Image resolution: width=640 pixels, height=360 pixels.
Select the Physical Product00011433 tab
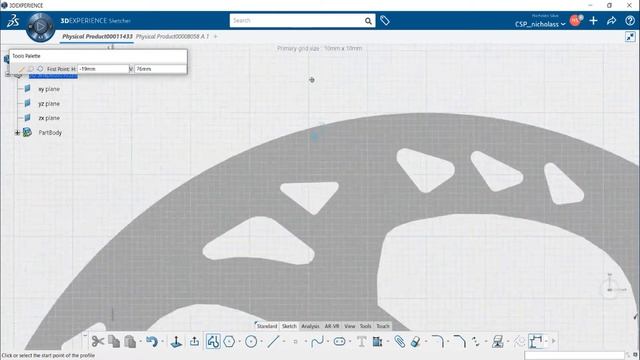(x=97, y=37)
